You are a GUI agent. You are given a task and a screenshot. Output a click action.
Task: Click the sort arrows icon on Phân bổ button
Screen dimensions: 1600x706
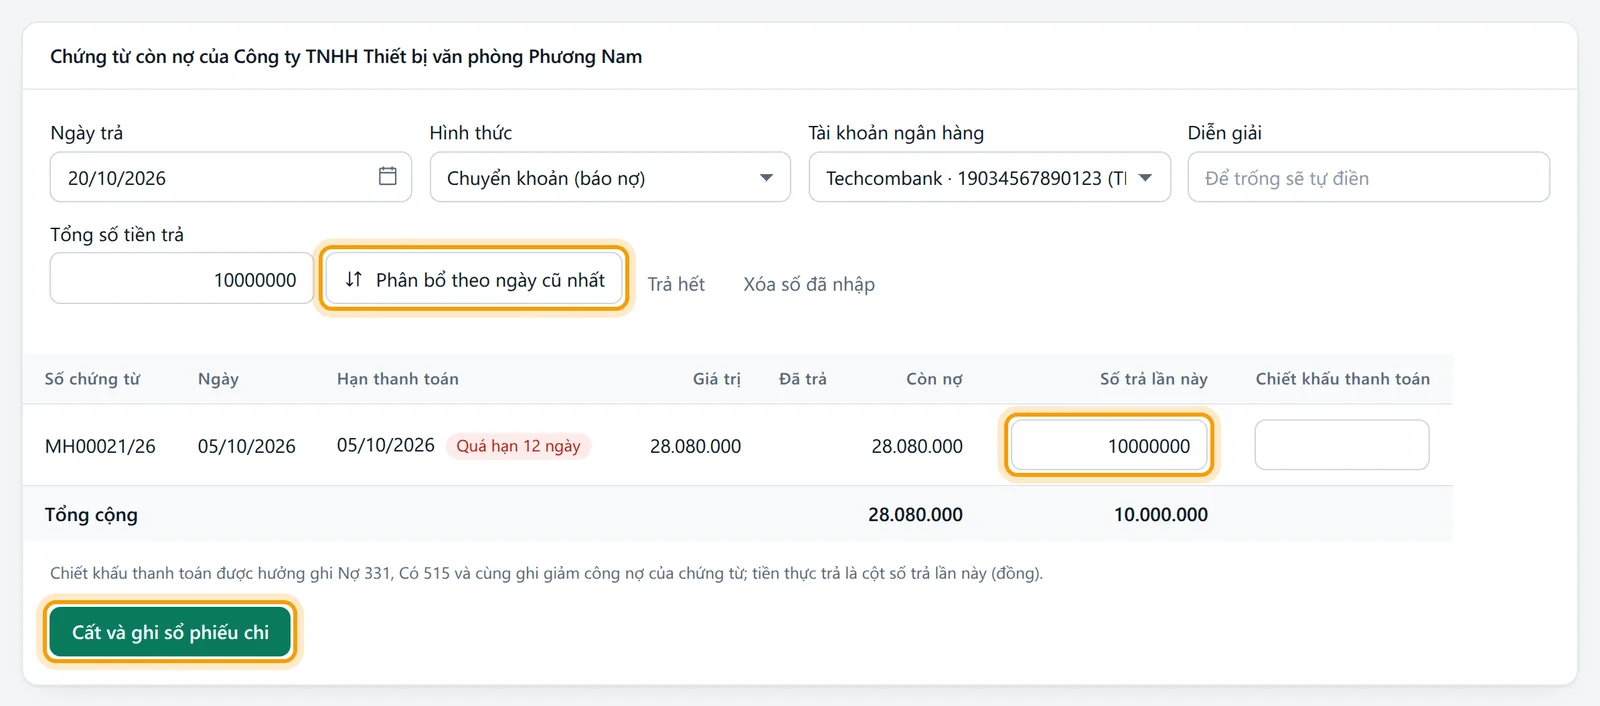(353, 279)
